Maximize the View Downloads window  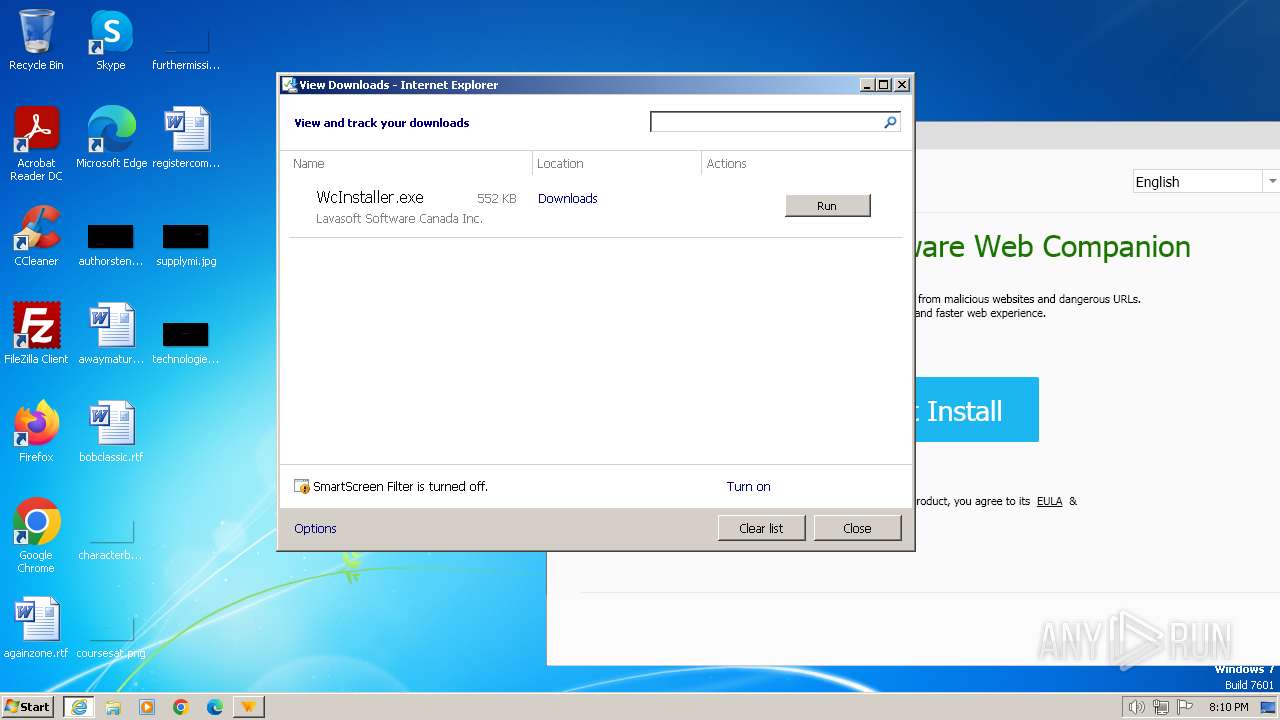coord(884,85)
